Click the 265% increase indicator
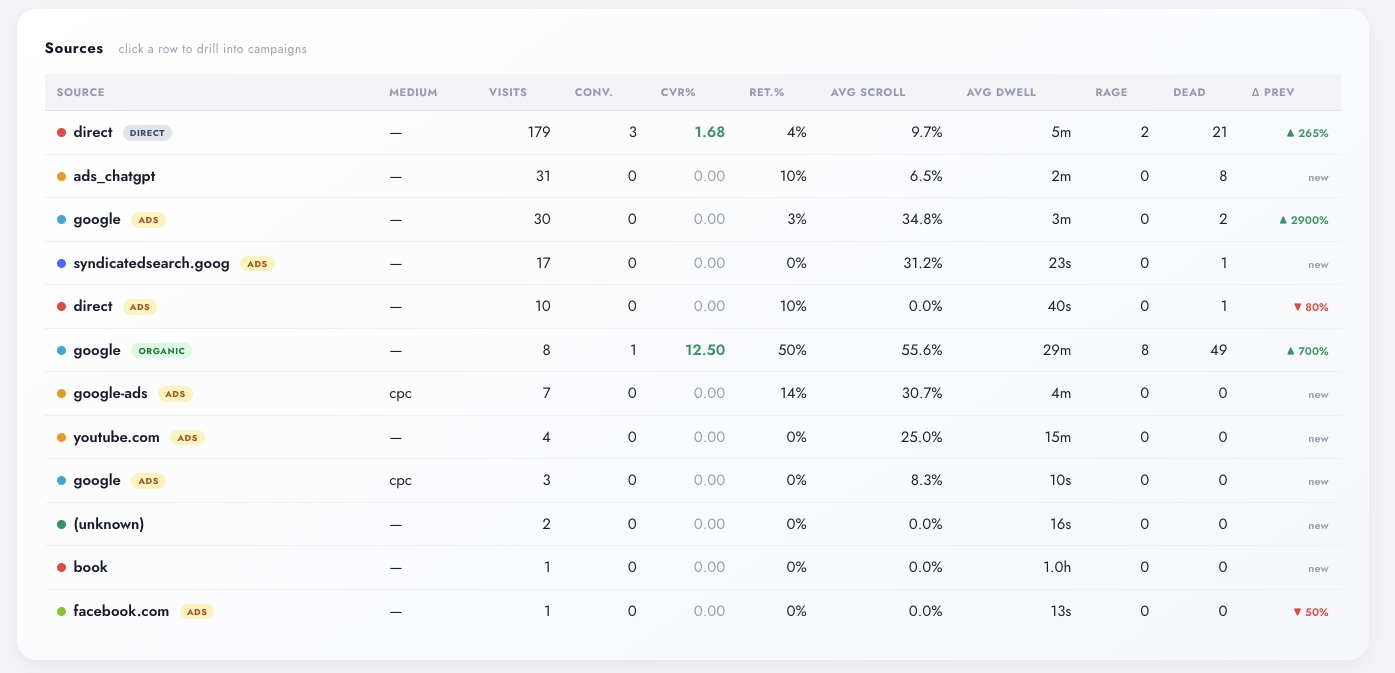The image size is (1395, 673). (1307, 133)
